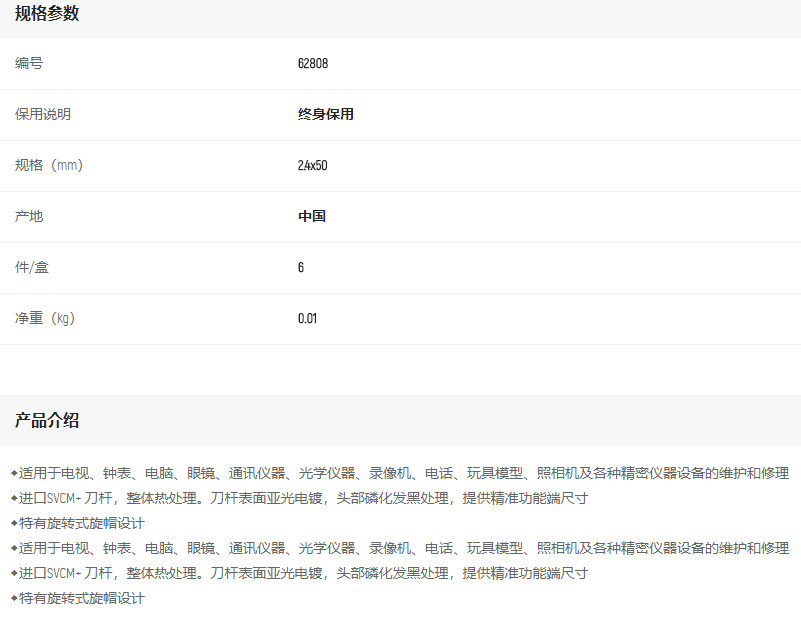This screenshot has height=623, width=801.
Task: Click the 规格参数 section heading
Action: pos(47,14)
